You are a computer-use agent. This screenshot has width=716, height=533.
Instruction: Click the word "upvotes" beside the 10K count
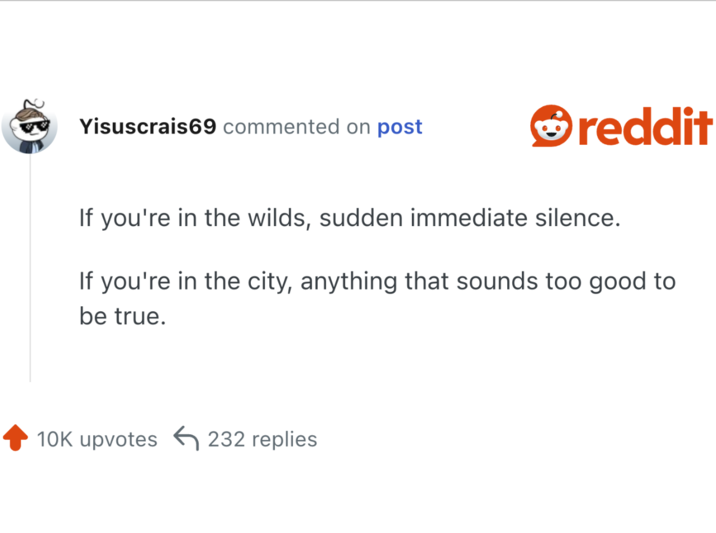[117, 439]
